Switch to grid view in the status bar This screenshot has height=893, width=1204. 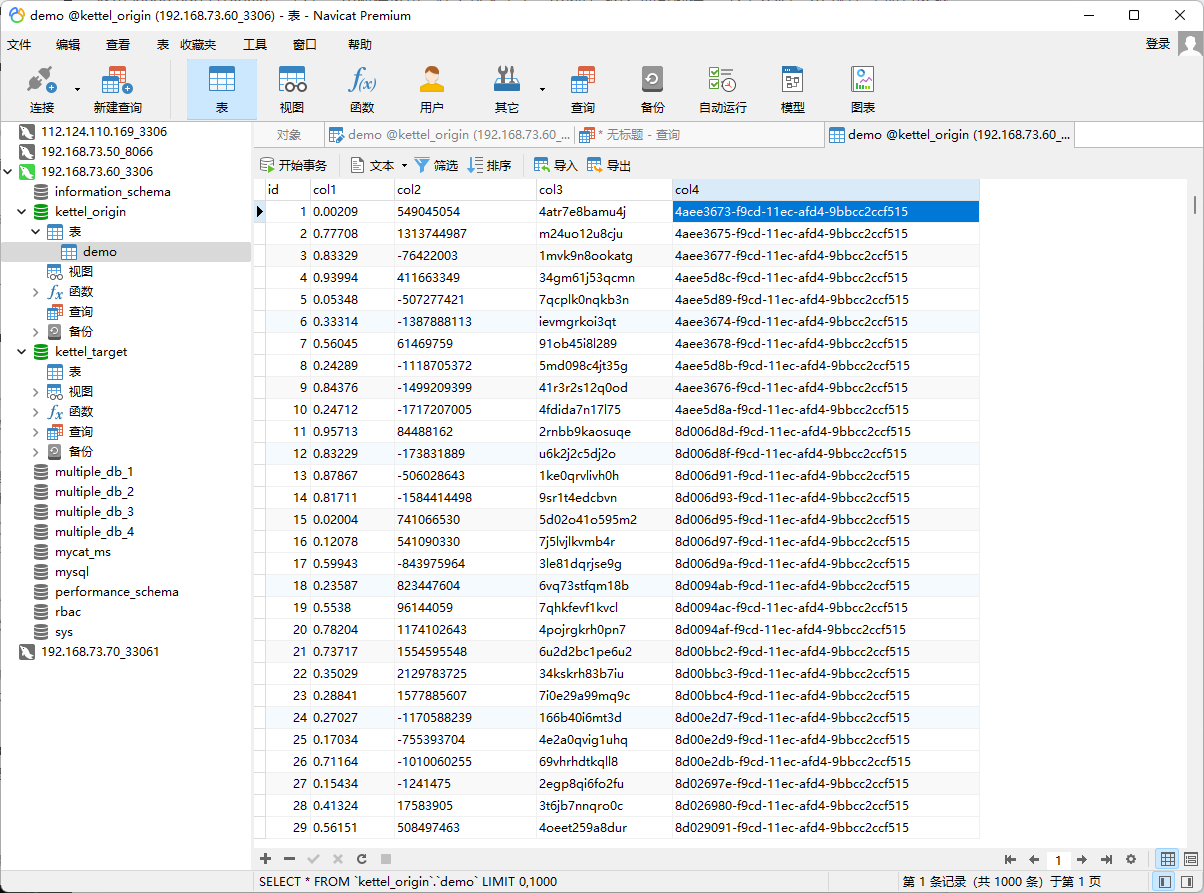(1167, 859)
